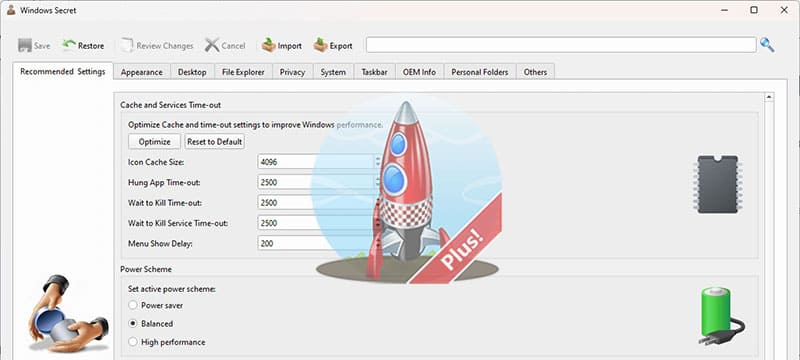The width and height of the screenshot is (800, 360).
Task: Click the memory chip icon
Action: pyautogui.click(x=718, y=184)
